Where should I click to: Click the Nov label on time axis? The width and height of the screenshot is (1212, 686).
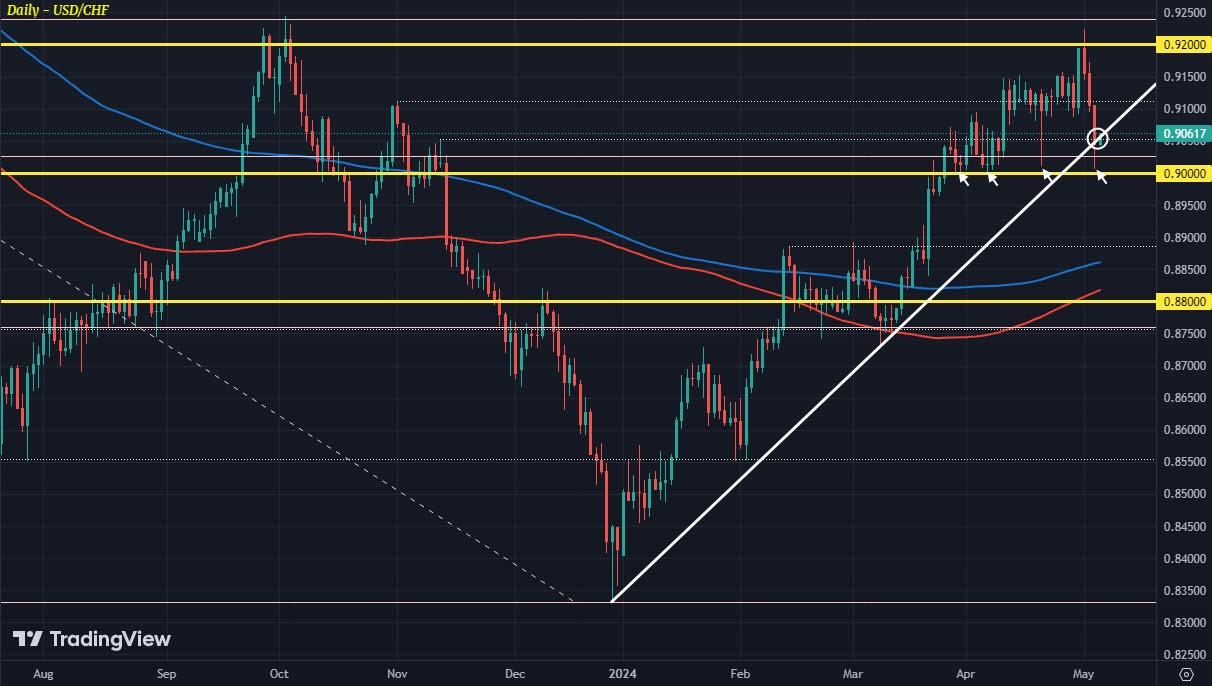[397, 674]
